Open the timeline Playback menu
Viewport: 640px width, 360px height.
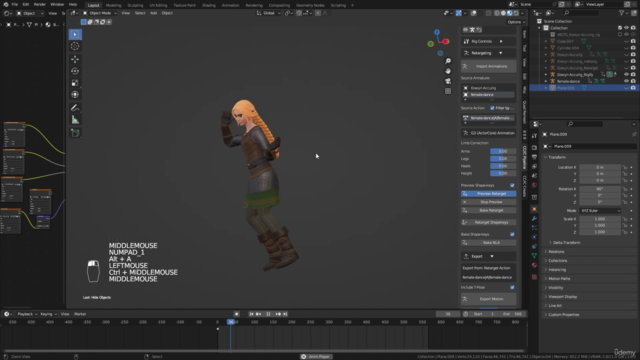(x=27, y=314)
